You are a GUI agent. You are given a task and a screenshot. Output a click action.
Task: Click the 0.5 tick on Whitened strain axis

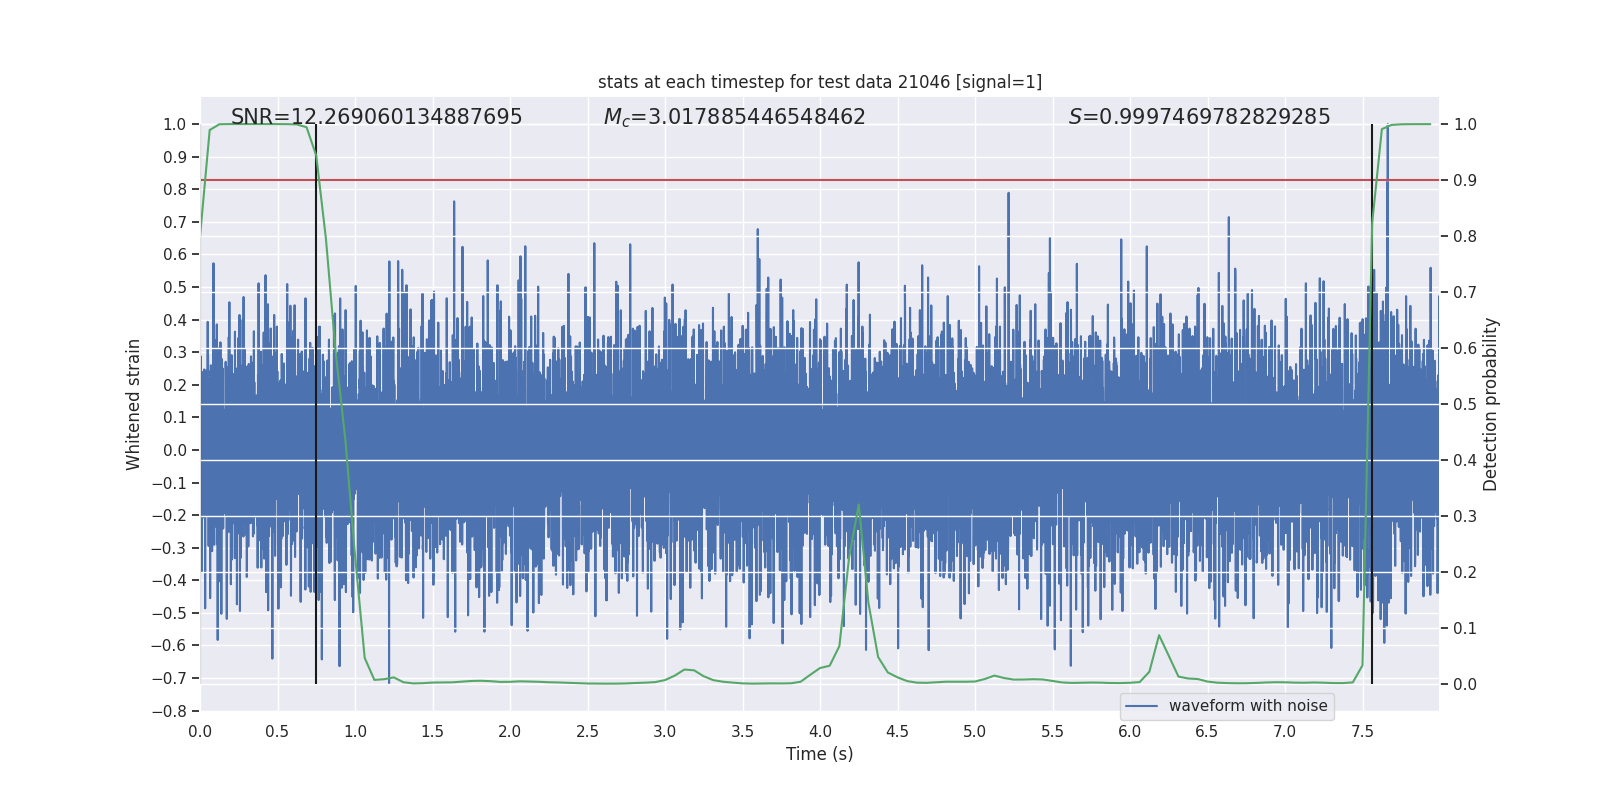coord(175,287)
